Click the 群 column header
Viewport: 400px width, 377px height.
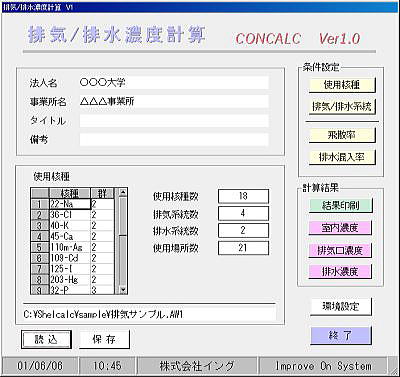(102, 193)
